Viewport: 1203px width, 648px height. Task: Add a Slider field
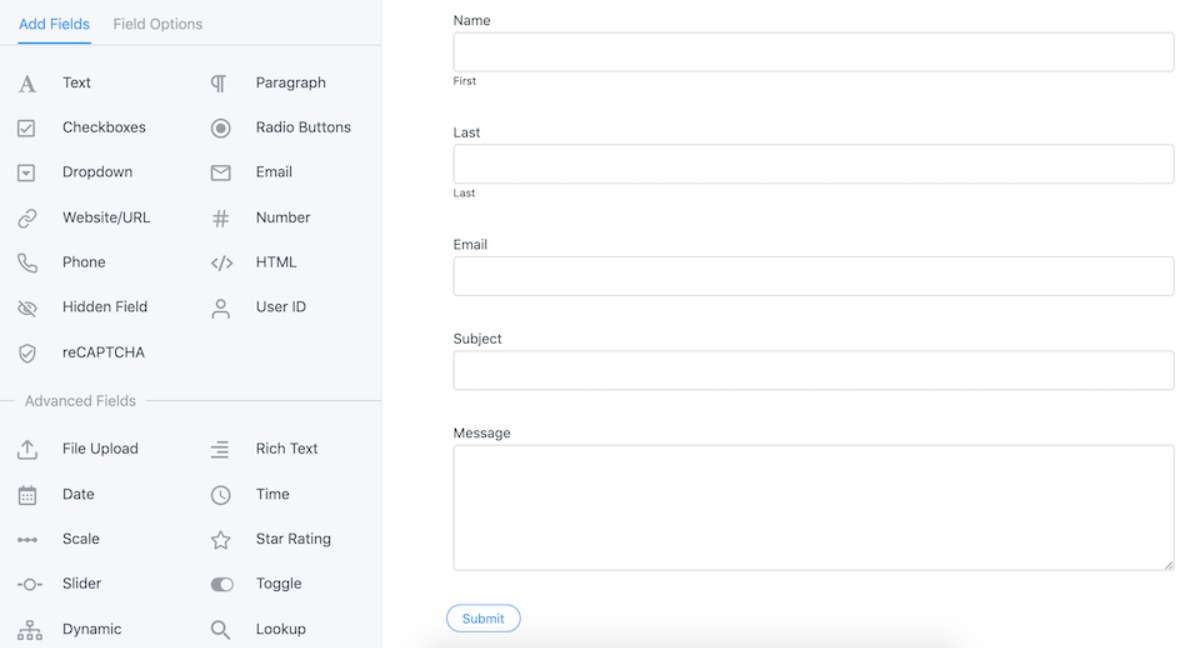(x=81, y=584)
